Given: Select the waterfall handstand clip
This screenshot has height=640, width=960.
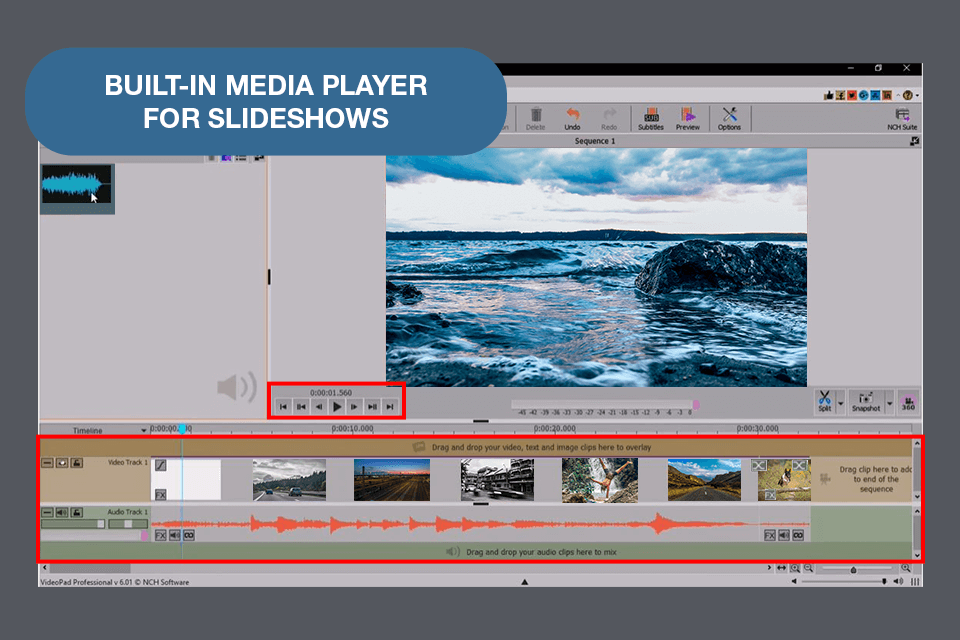Looking at the screenshot, I should pos(599,480).
